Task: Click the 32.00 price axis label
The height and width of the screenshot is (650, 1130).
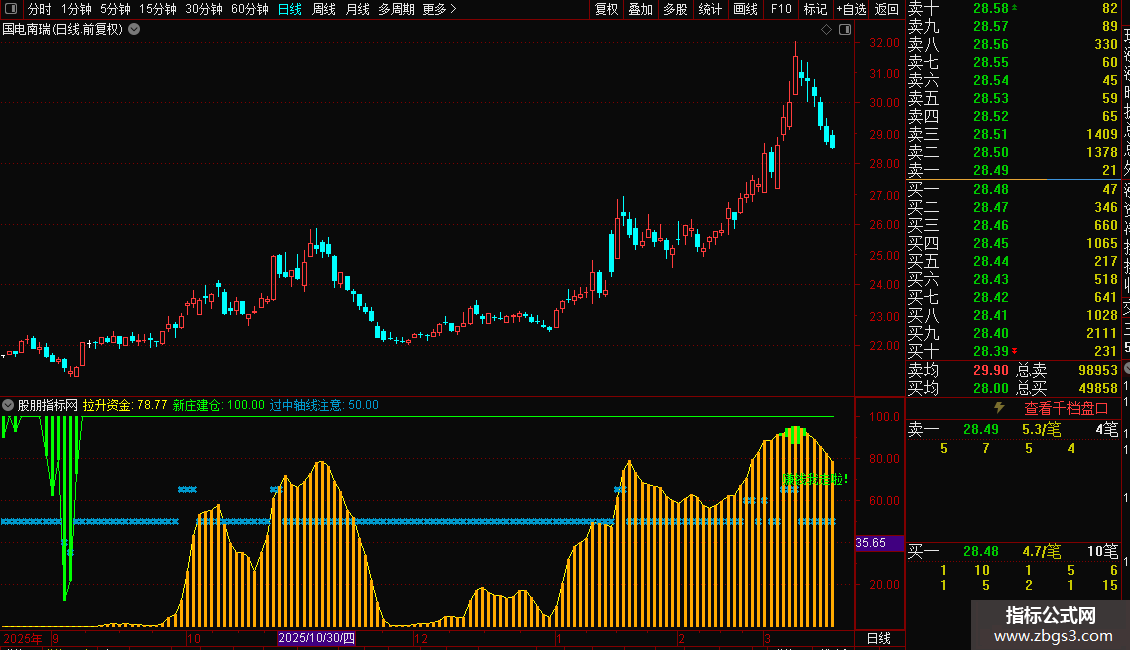Action: coord(884,43)
